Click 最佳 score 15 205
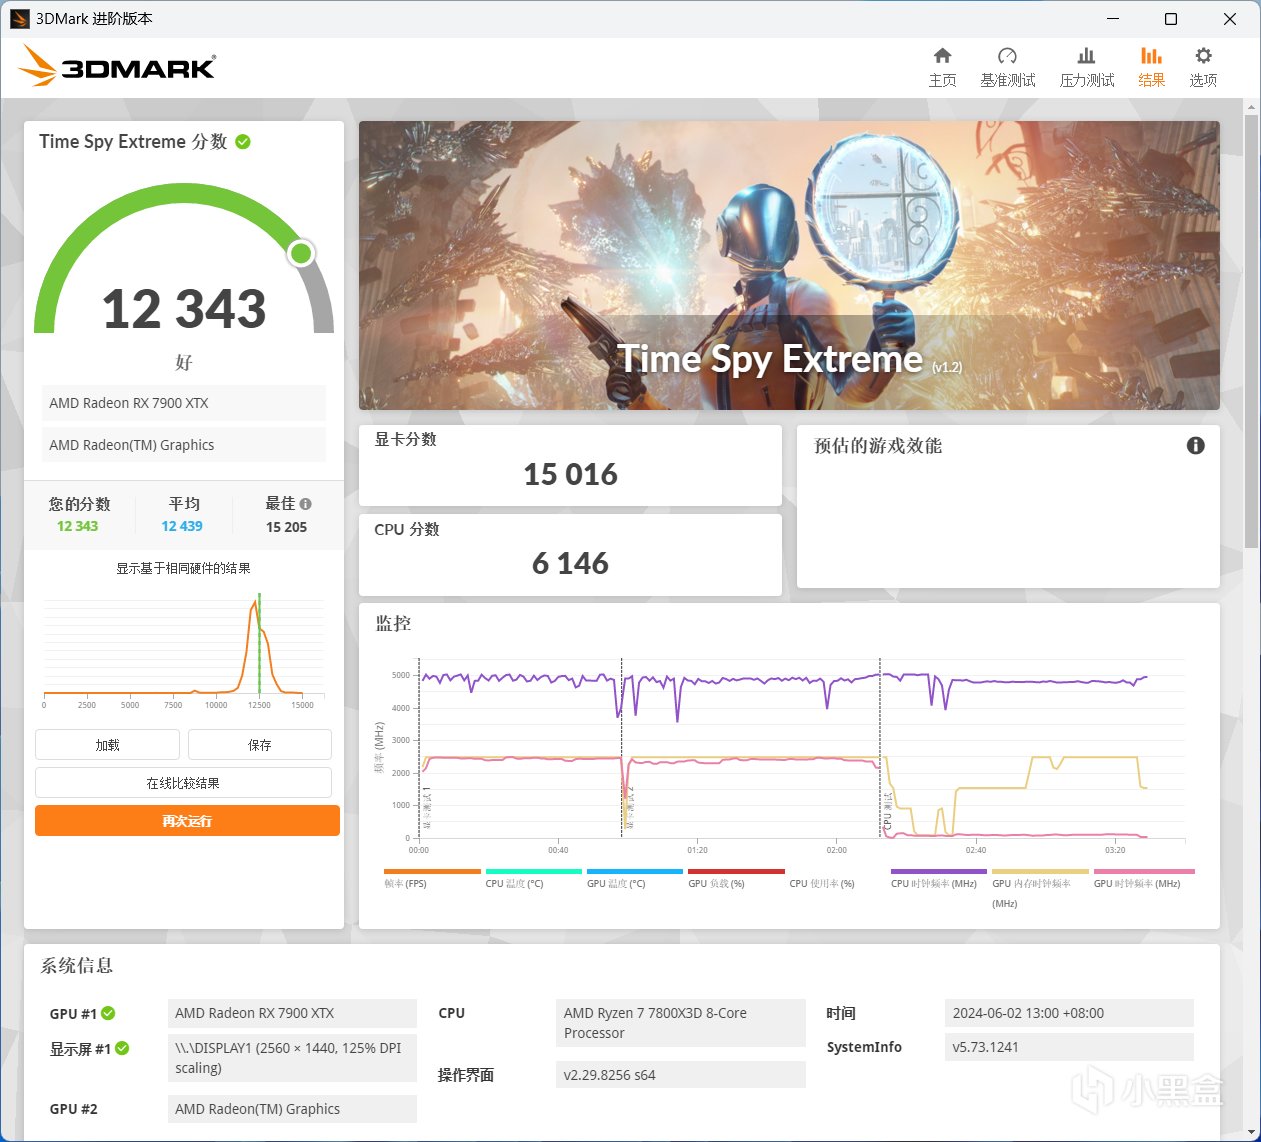This screenshot has height=1142, width=1261. click(x=286, y=527)
